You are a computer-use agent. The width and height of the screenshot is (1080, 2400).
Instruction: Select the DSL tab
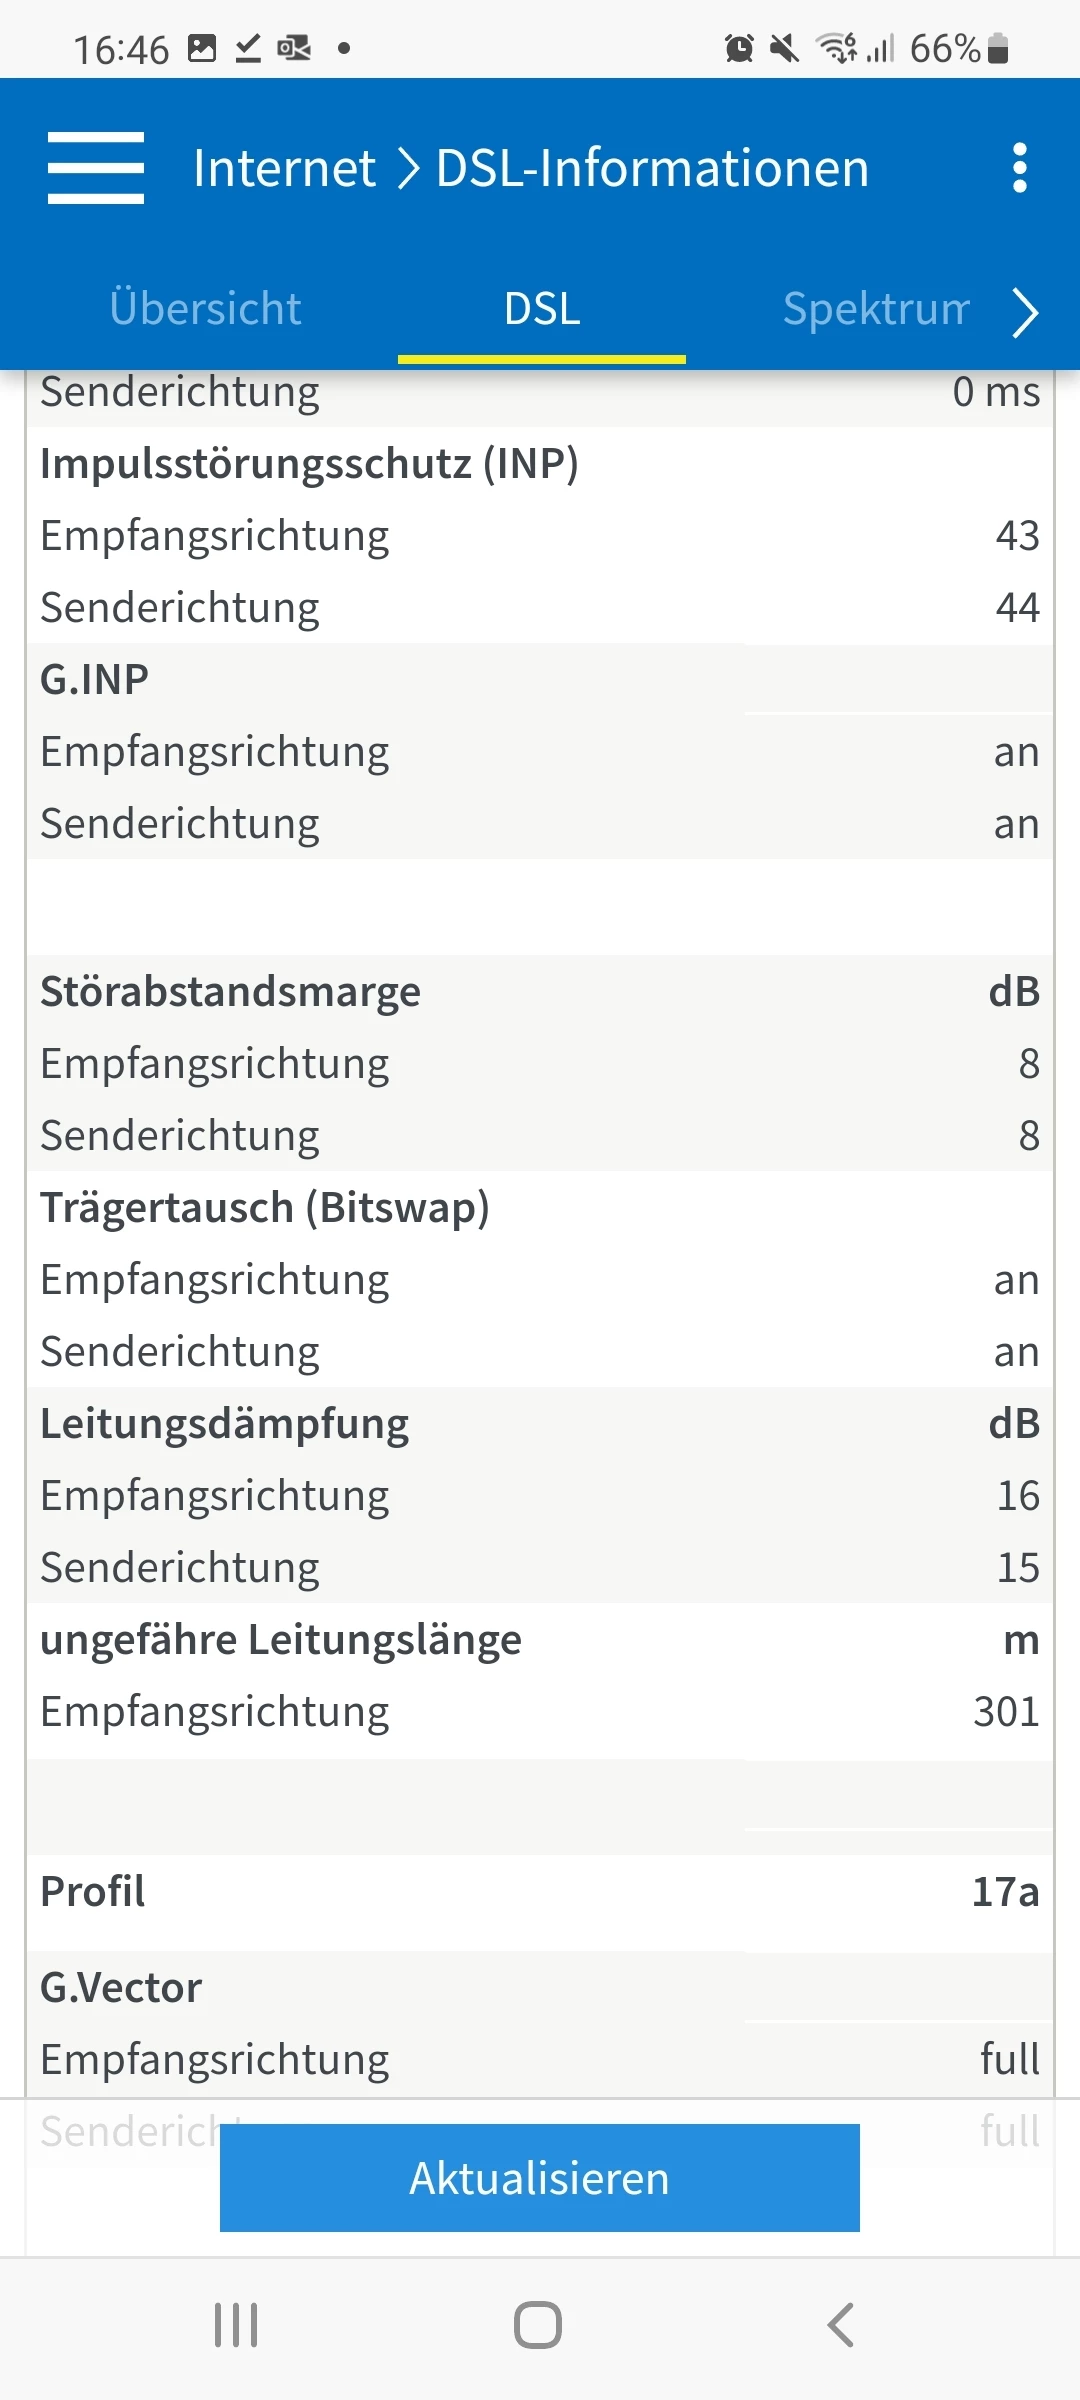542,309
